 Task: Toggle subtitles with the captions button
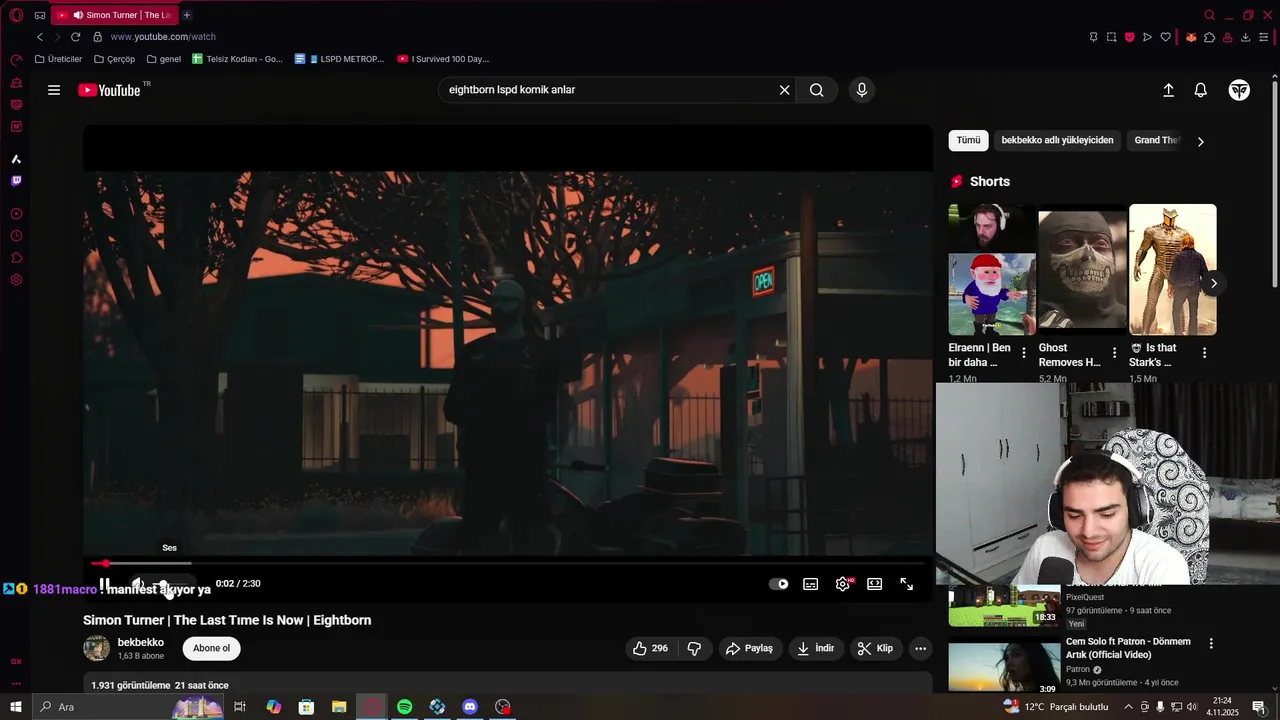(x=811, y=584)
